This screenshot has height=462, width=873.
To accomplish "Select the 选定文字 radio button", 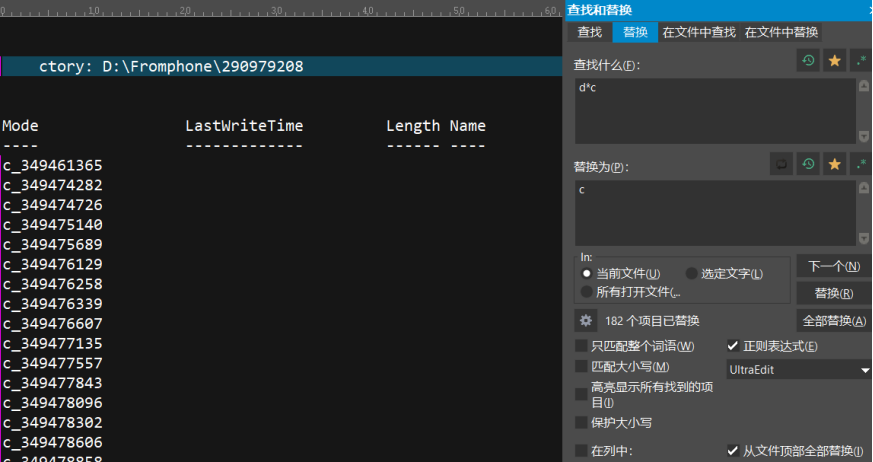I will [691, 274].
